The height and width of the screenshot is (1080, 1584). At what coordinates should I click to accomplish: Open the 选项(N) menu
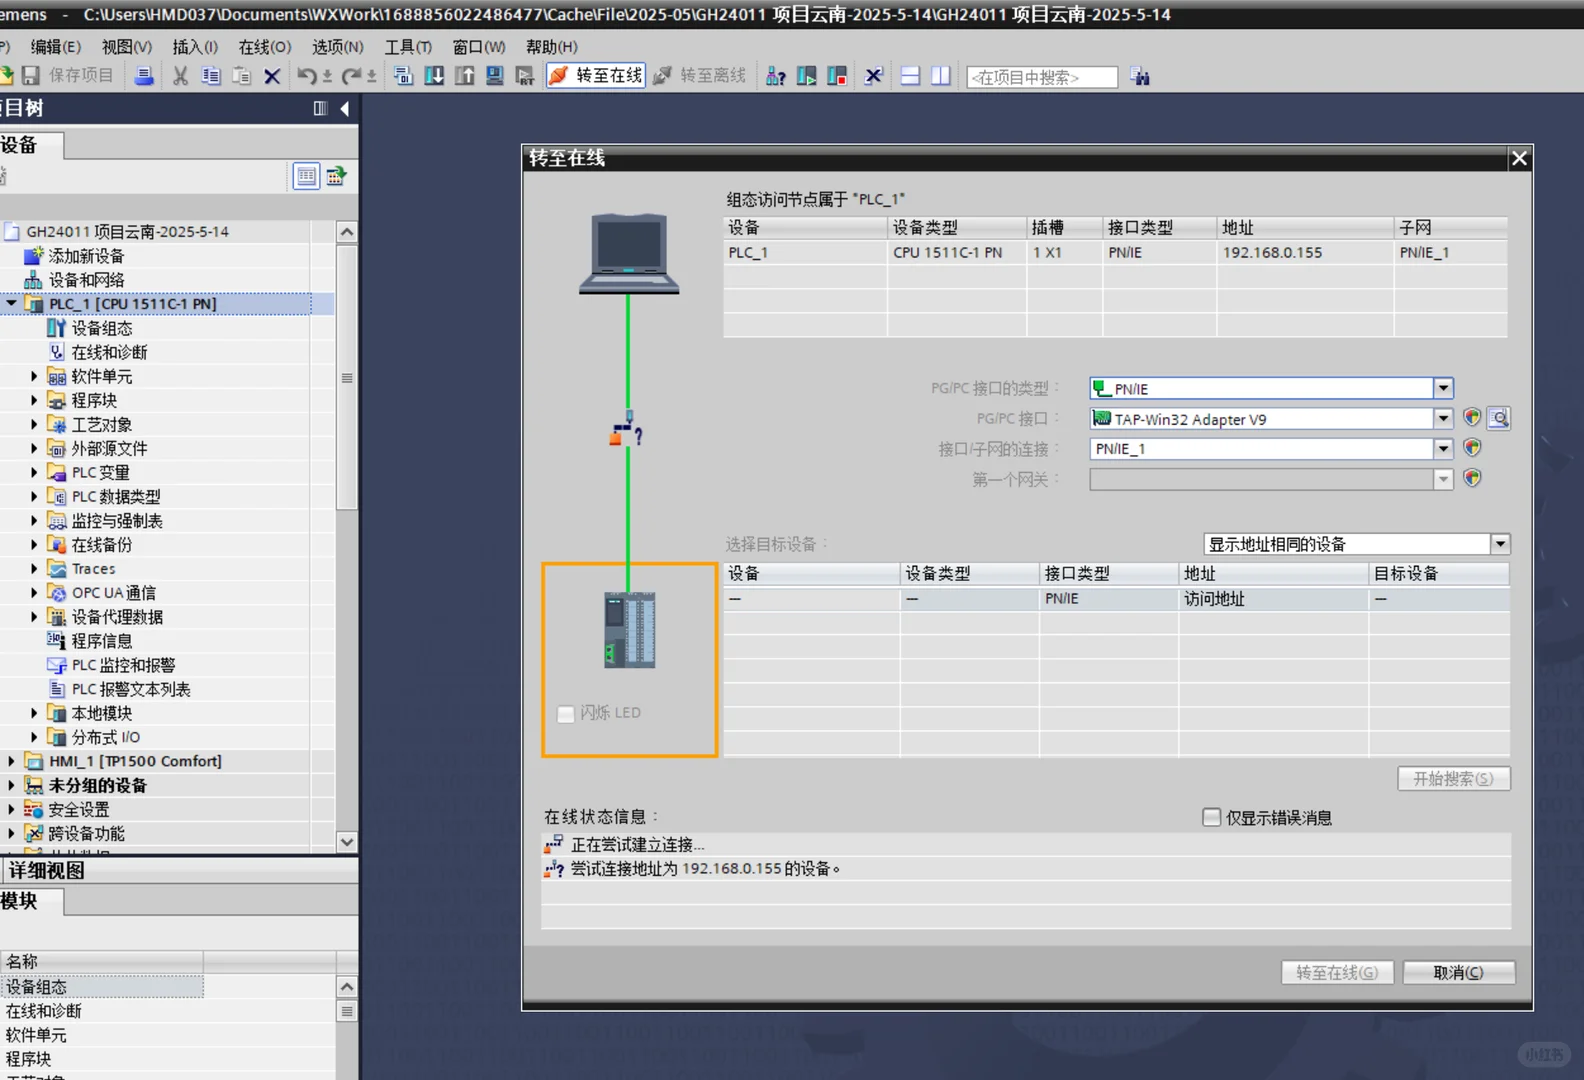338,47
